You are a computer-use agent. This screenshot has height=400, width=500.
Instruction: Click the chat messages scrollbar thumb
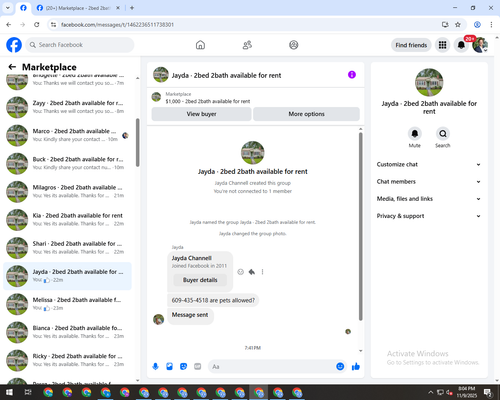(360, 227)
